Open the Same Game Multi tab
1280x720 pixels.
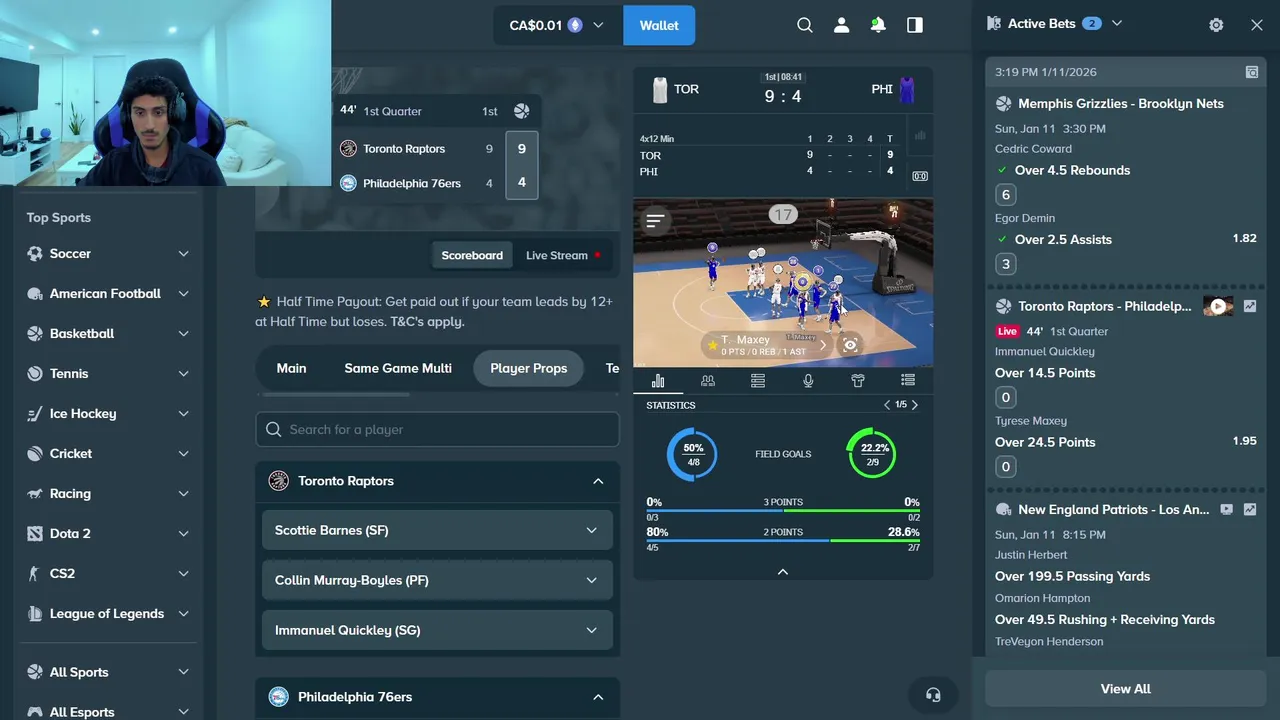coord(398,368)
